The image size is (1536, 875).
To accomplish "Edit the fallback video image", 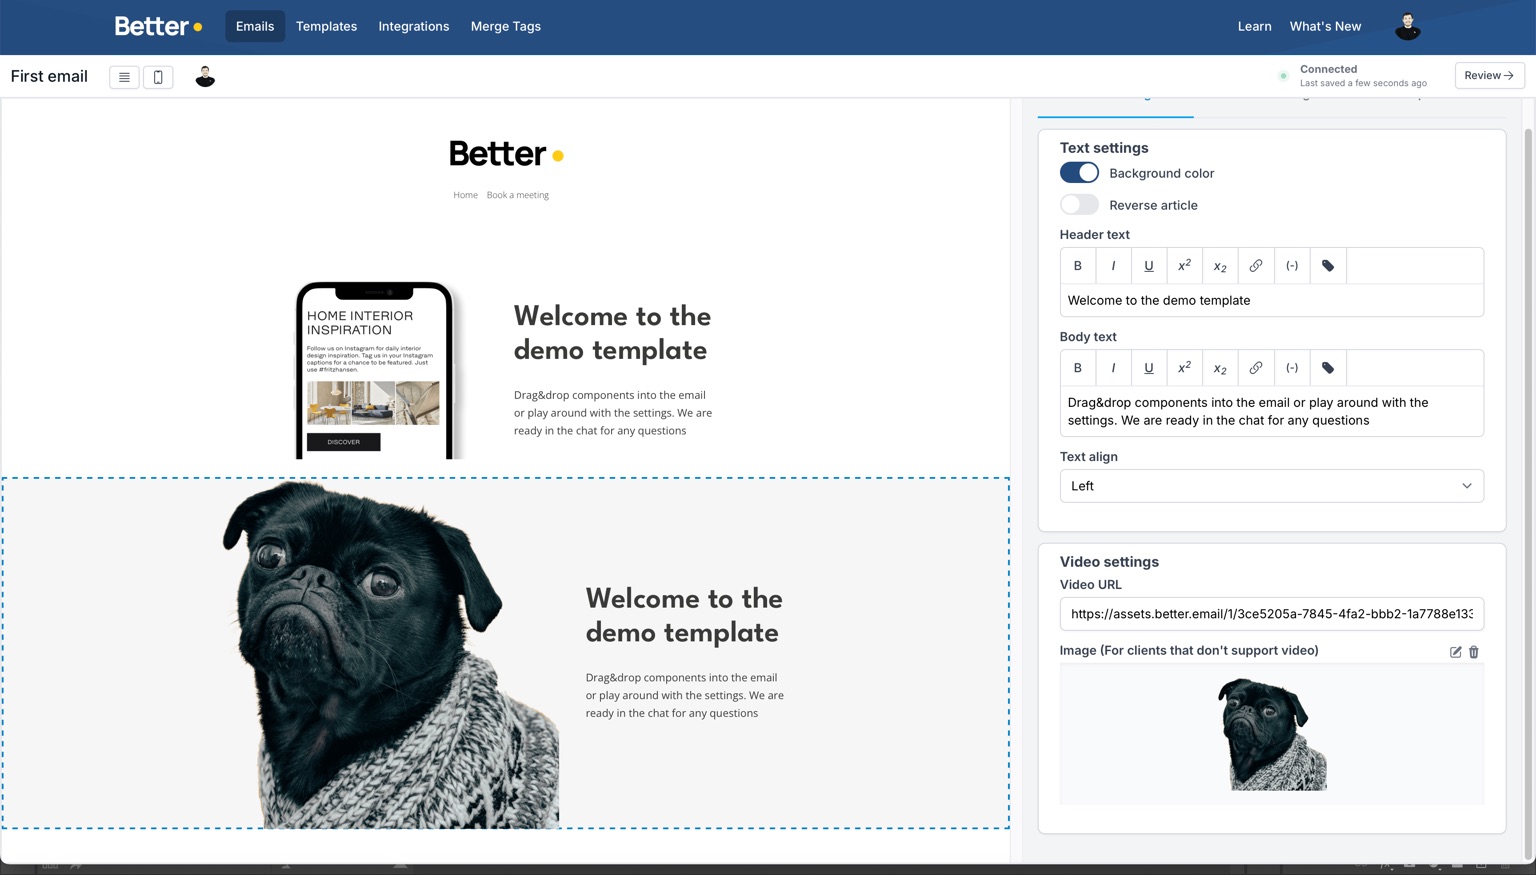I will click(1455, 652).
